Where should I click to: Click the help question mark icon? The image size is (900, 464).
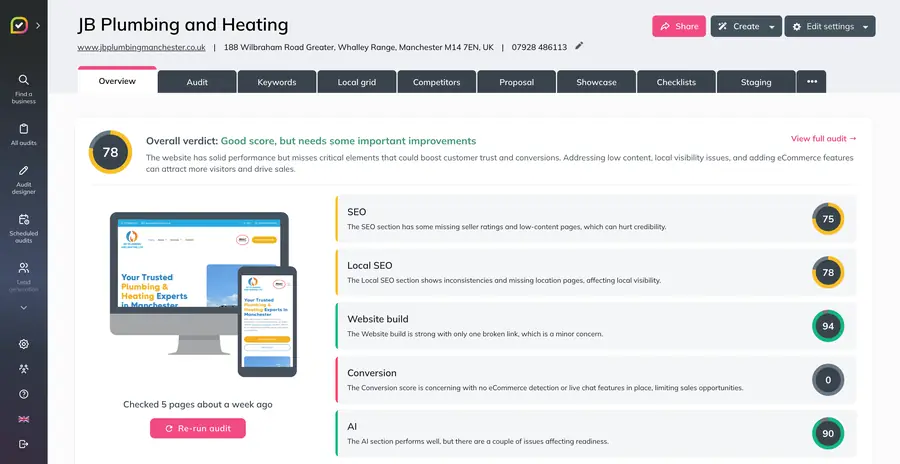[24, 395]
